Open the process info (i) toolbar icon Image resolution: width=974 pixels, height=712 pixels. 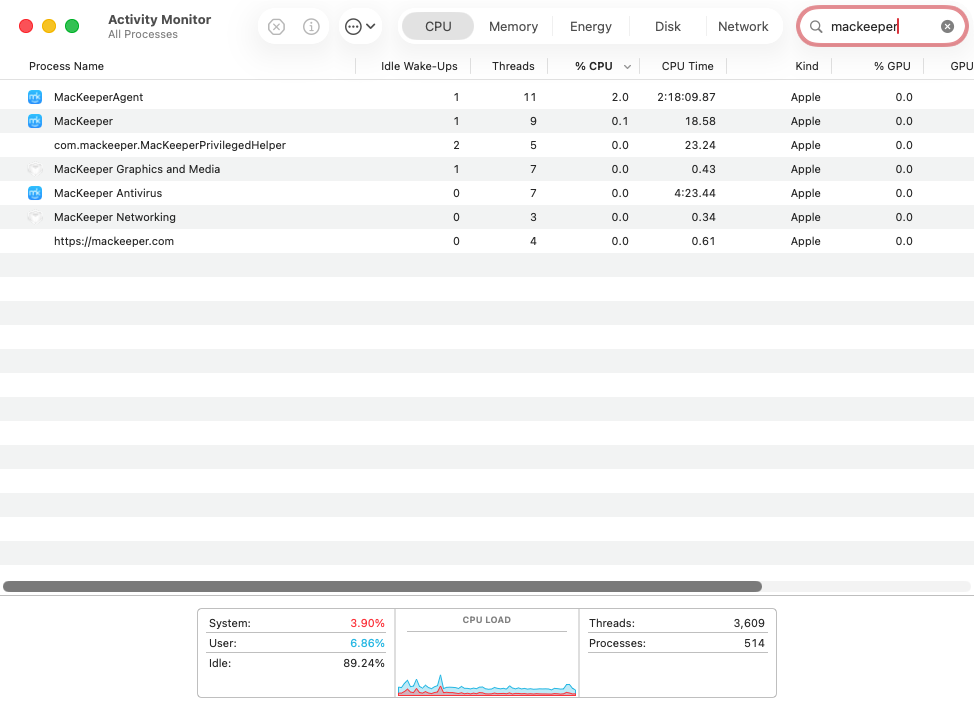(x=311, y=27)
